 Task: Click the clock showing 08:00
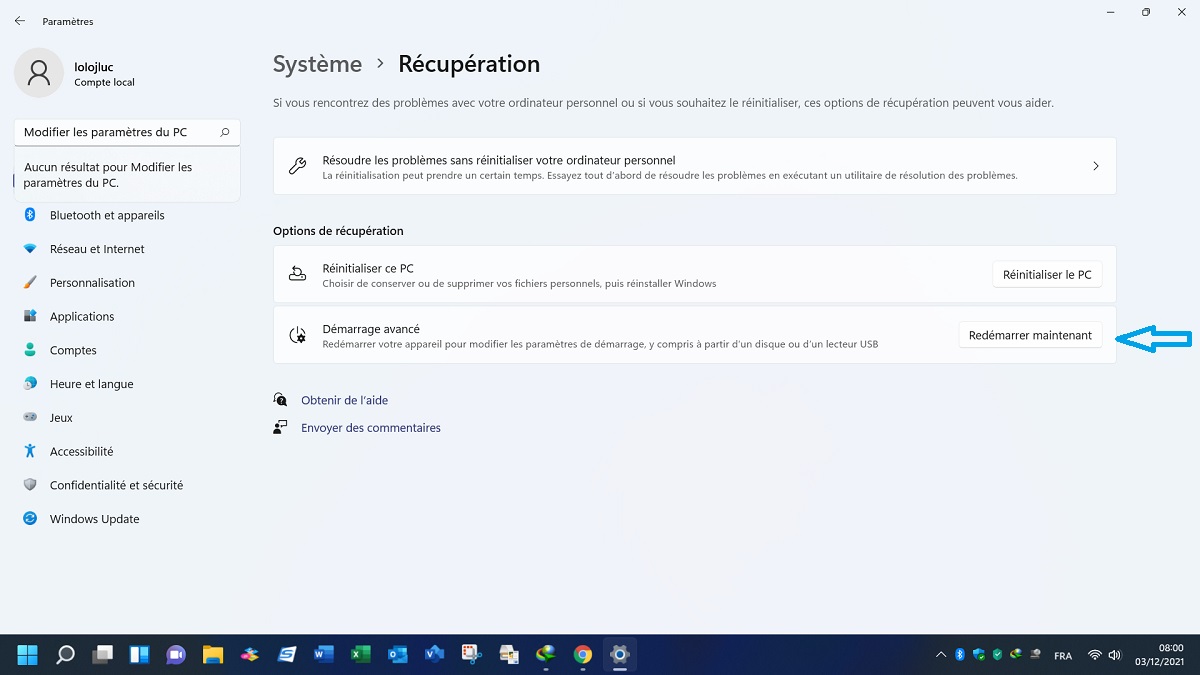[1171, 648]
